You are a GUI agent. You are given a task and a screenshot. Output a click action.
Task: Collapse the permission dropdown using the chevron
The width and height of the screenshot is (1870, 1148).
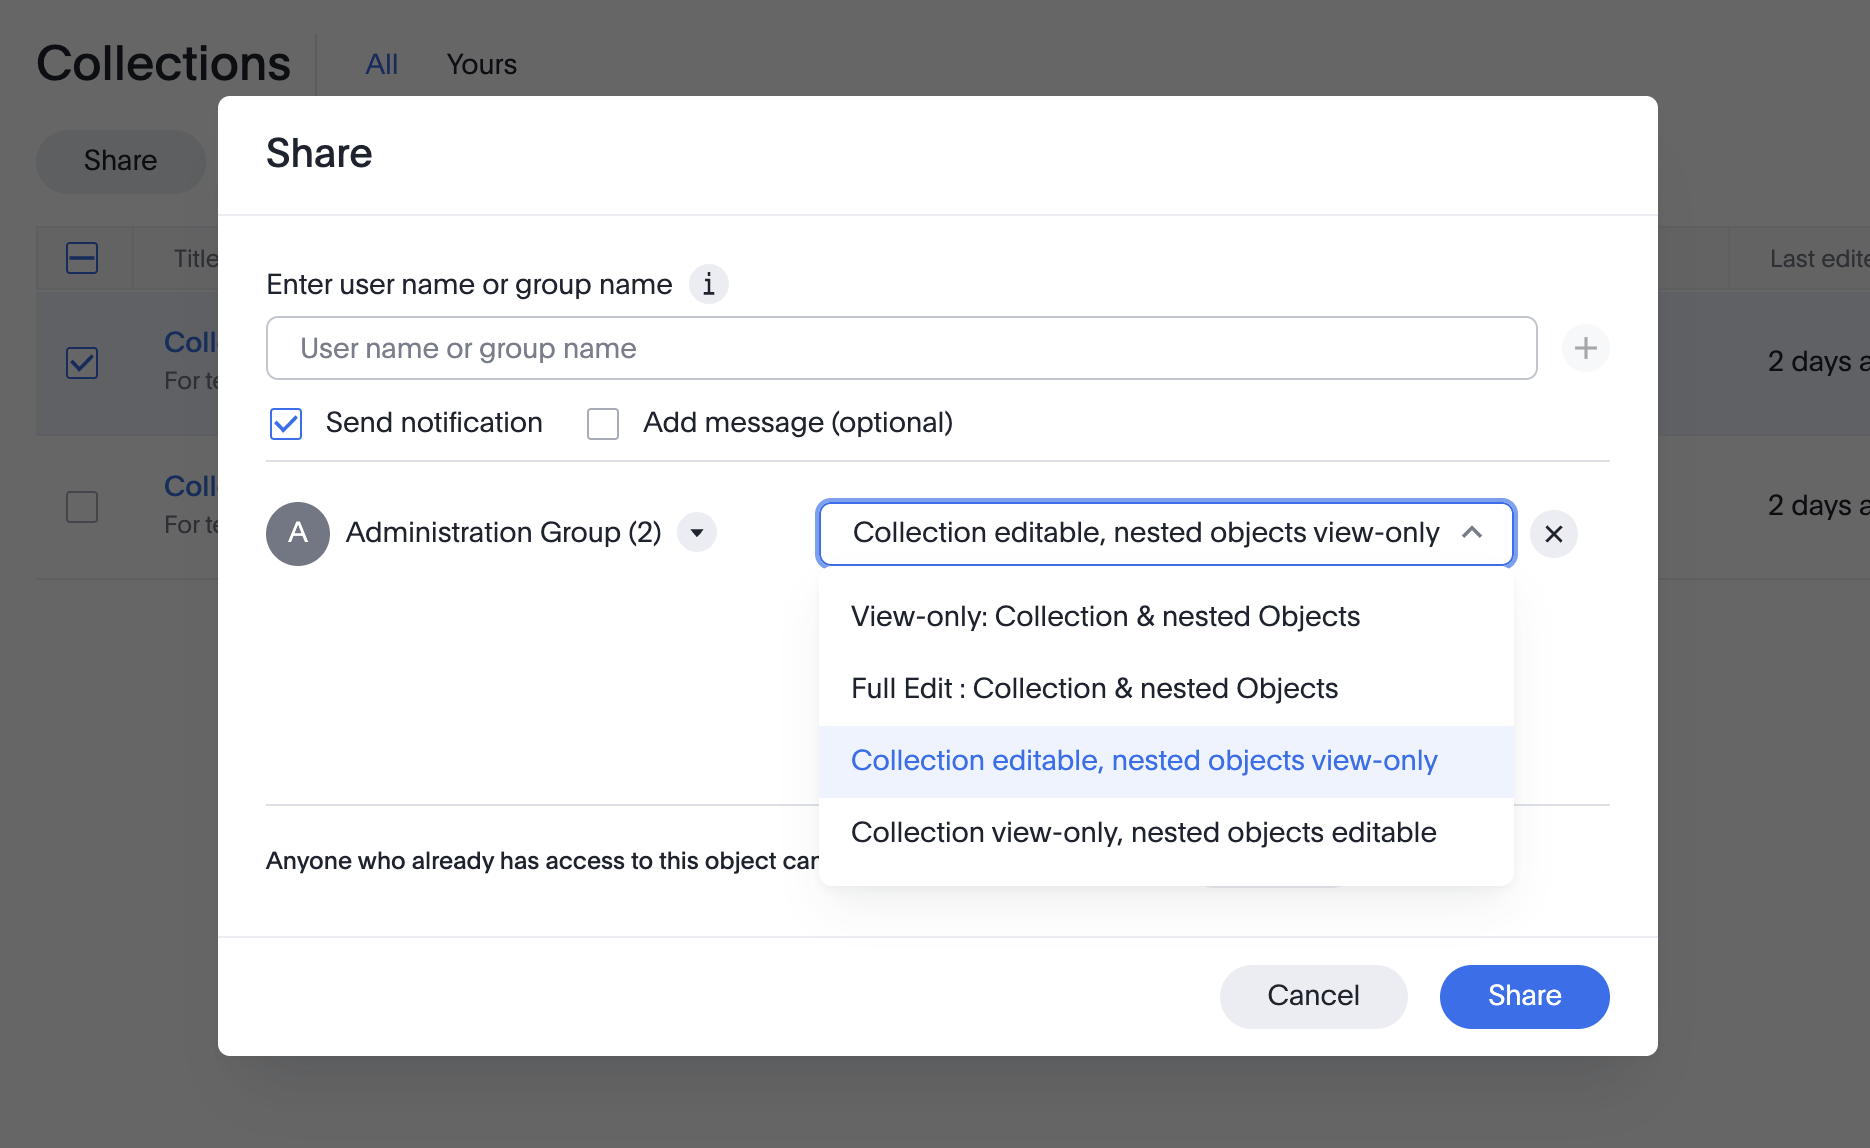[x=1472, y=533]
